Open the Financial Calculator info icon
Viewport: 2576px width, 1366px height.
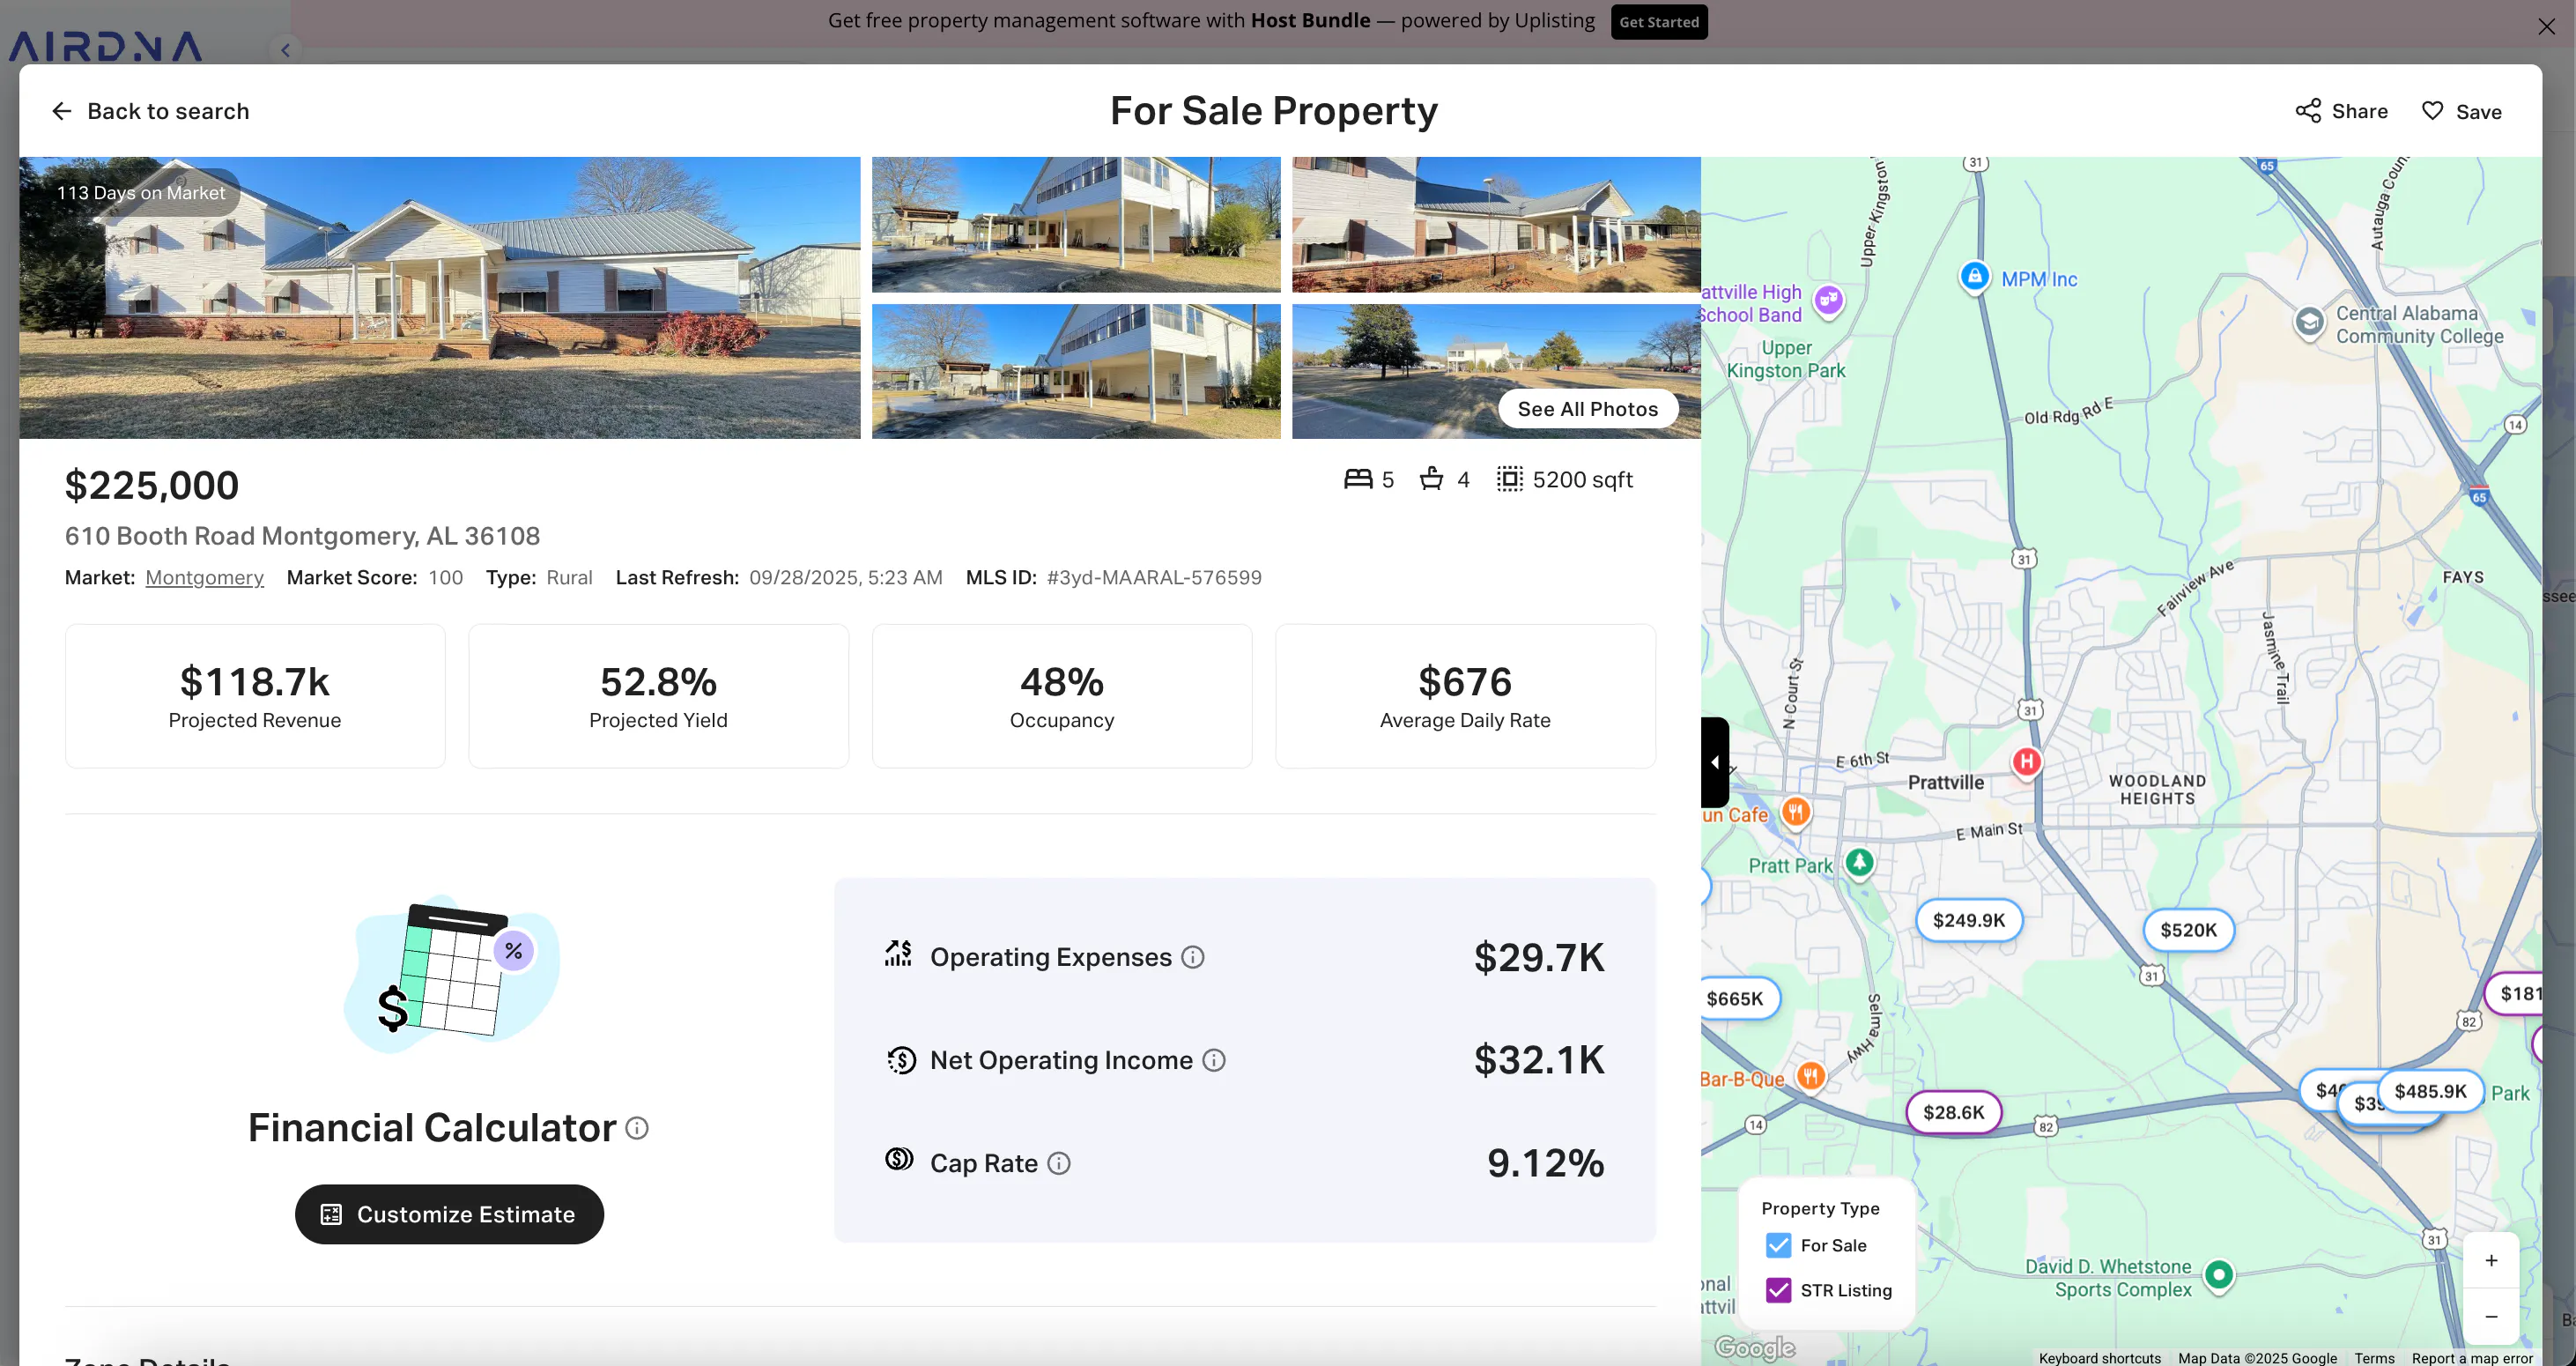[x=637, y=1128]
